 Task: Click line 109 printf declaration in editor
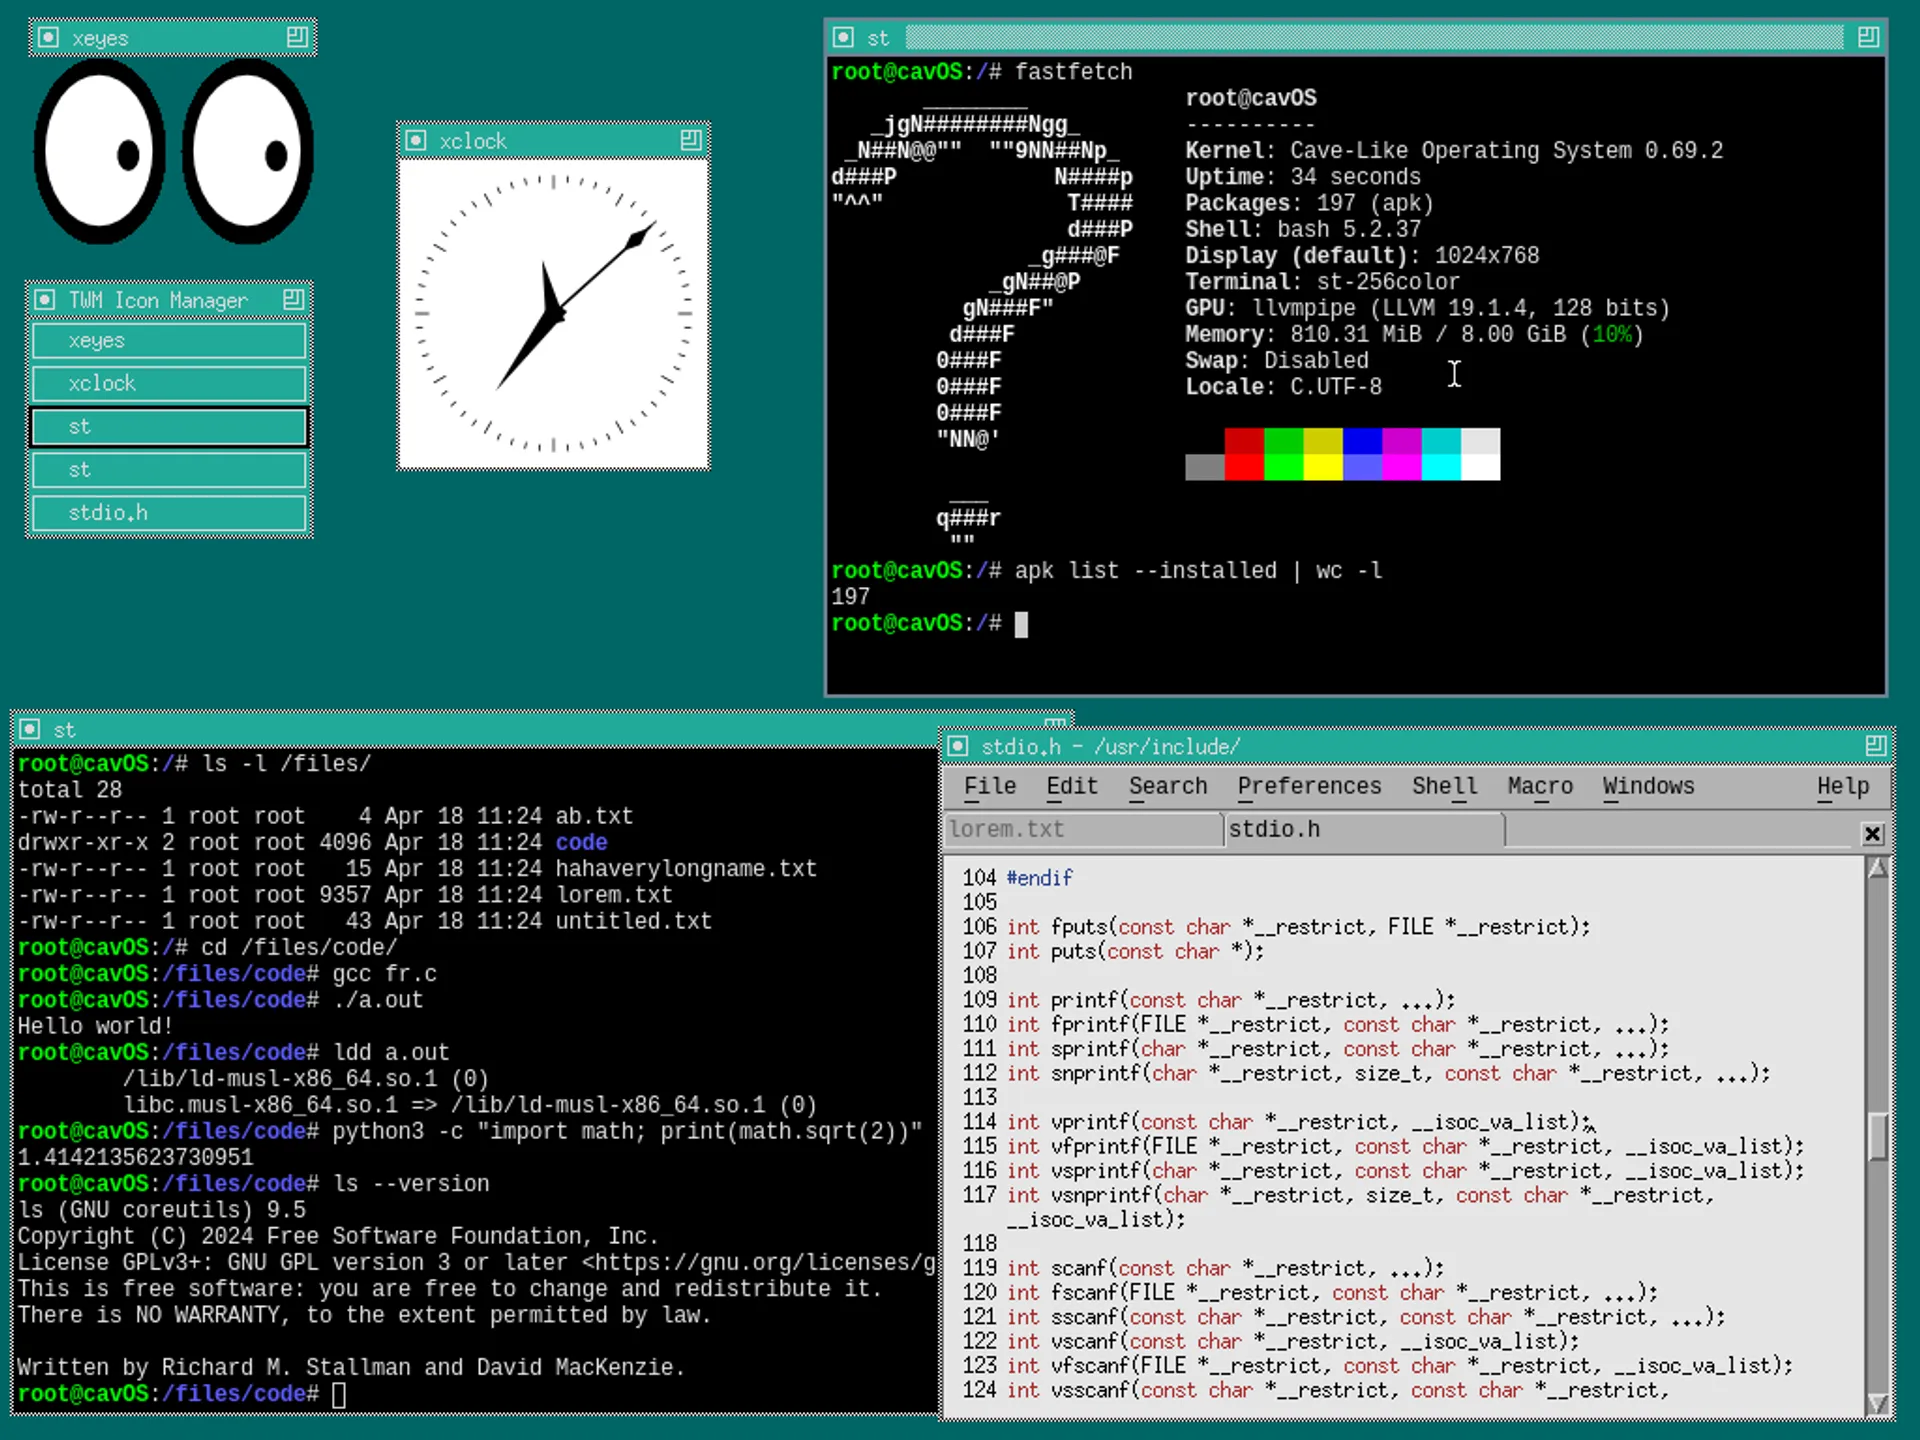point(1231,1000)
